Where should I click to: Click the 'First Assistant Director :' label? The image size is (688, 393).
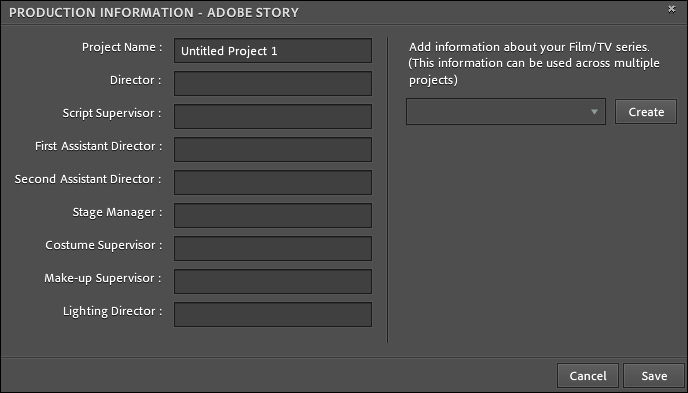tap(99, 146)
